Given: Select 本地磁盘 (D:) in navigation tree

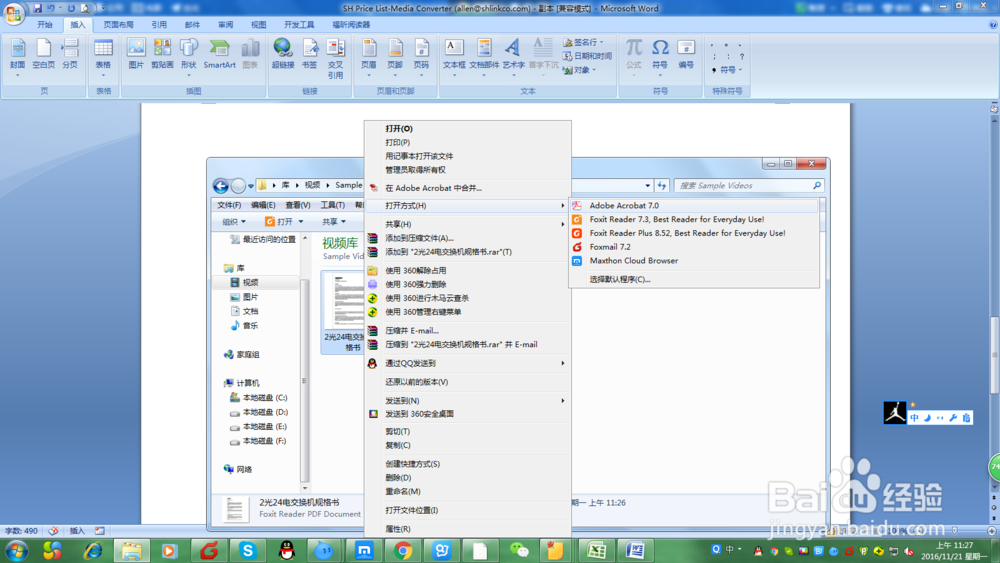Looking at the screenshot, I should coord(265,413).
